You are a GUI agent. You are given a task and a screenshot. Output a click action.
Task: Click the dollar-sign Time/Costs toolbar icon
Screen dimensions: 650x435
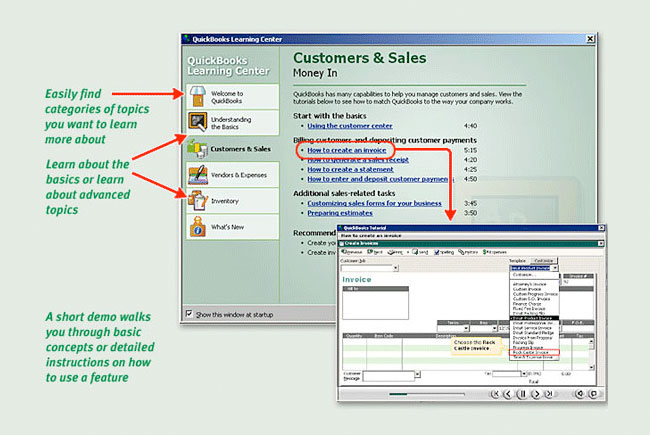click(495, 252)
